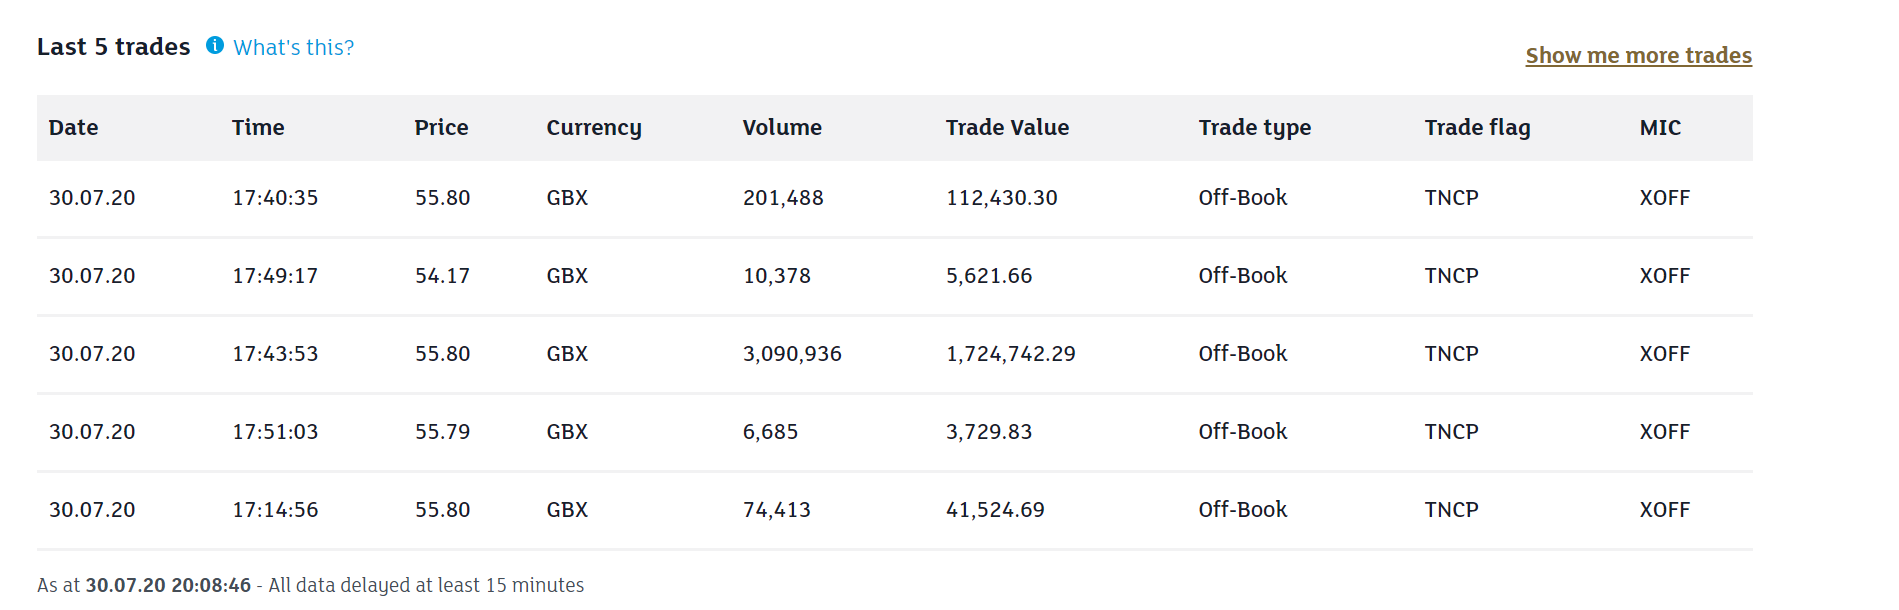Click the 17:49:17 time cell
This screenshot has width=1899, height=610.
click(x=275, y=276)
